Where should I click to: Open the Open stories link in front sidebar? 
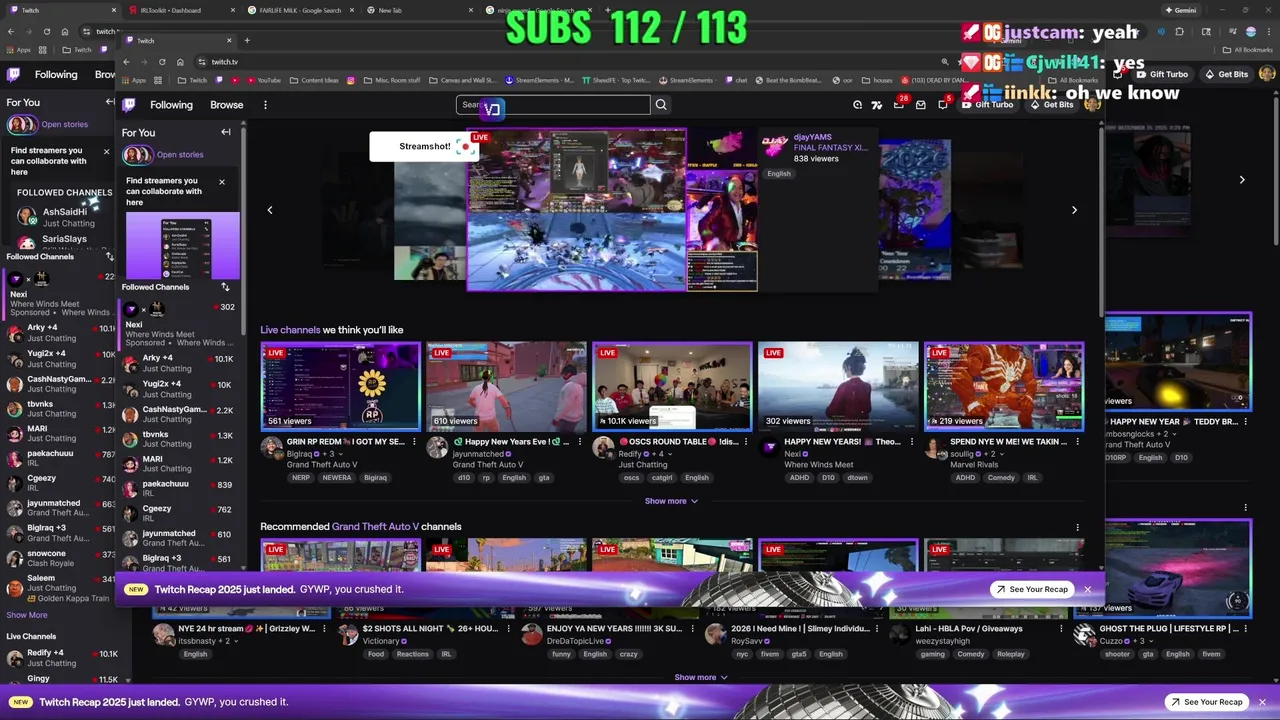[x=180, y=155]
